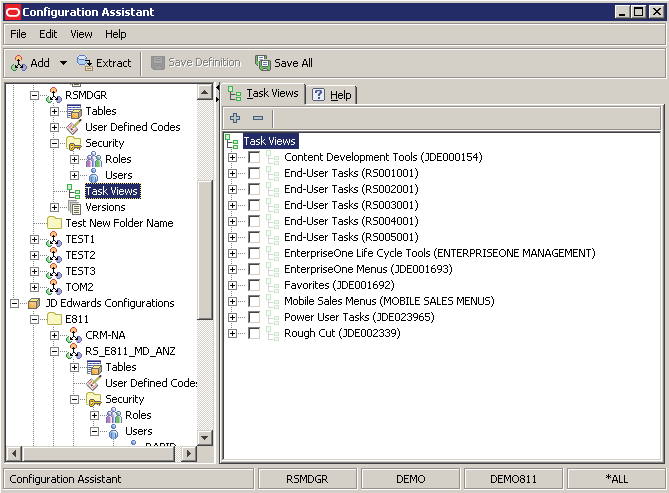Viewport: 669px width, 493px height.
Task: Select the Task Views root node in right pane
Action: (269, 141)
